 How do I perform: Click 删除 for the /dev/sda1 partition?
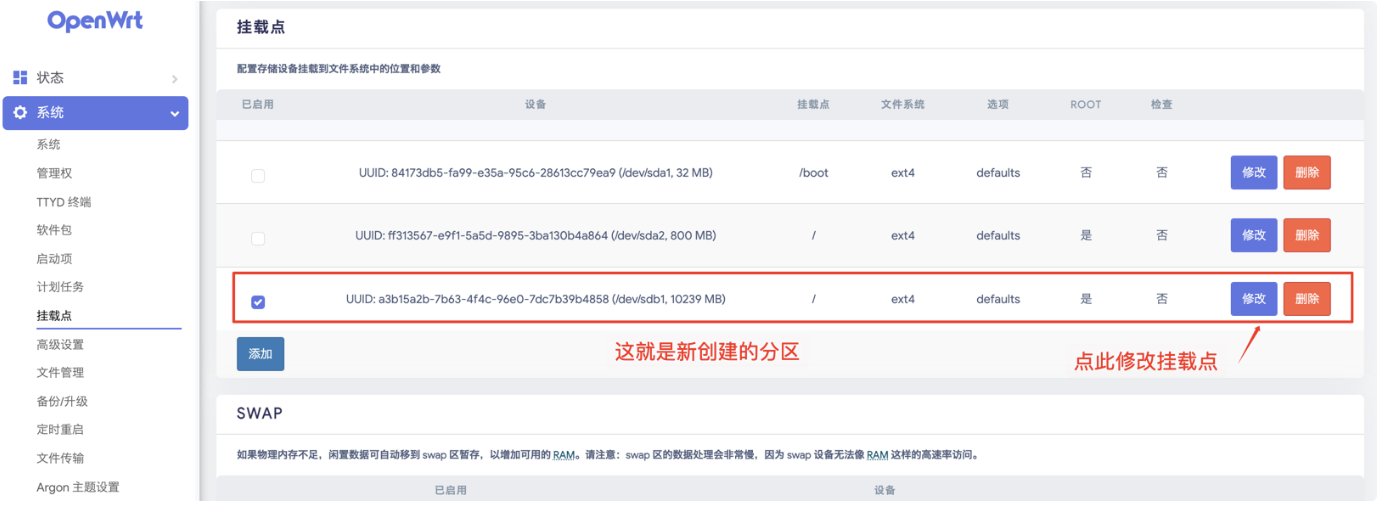(x=1306, y=172)
